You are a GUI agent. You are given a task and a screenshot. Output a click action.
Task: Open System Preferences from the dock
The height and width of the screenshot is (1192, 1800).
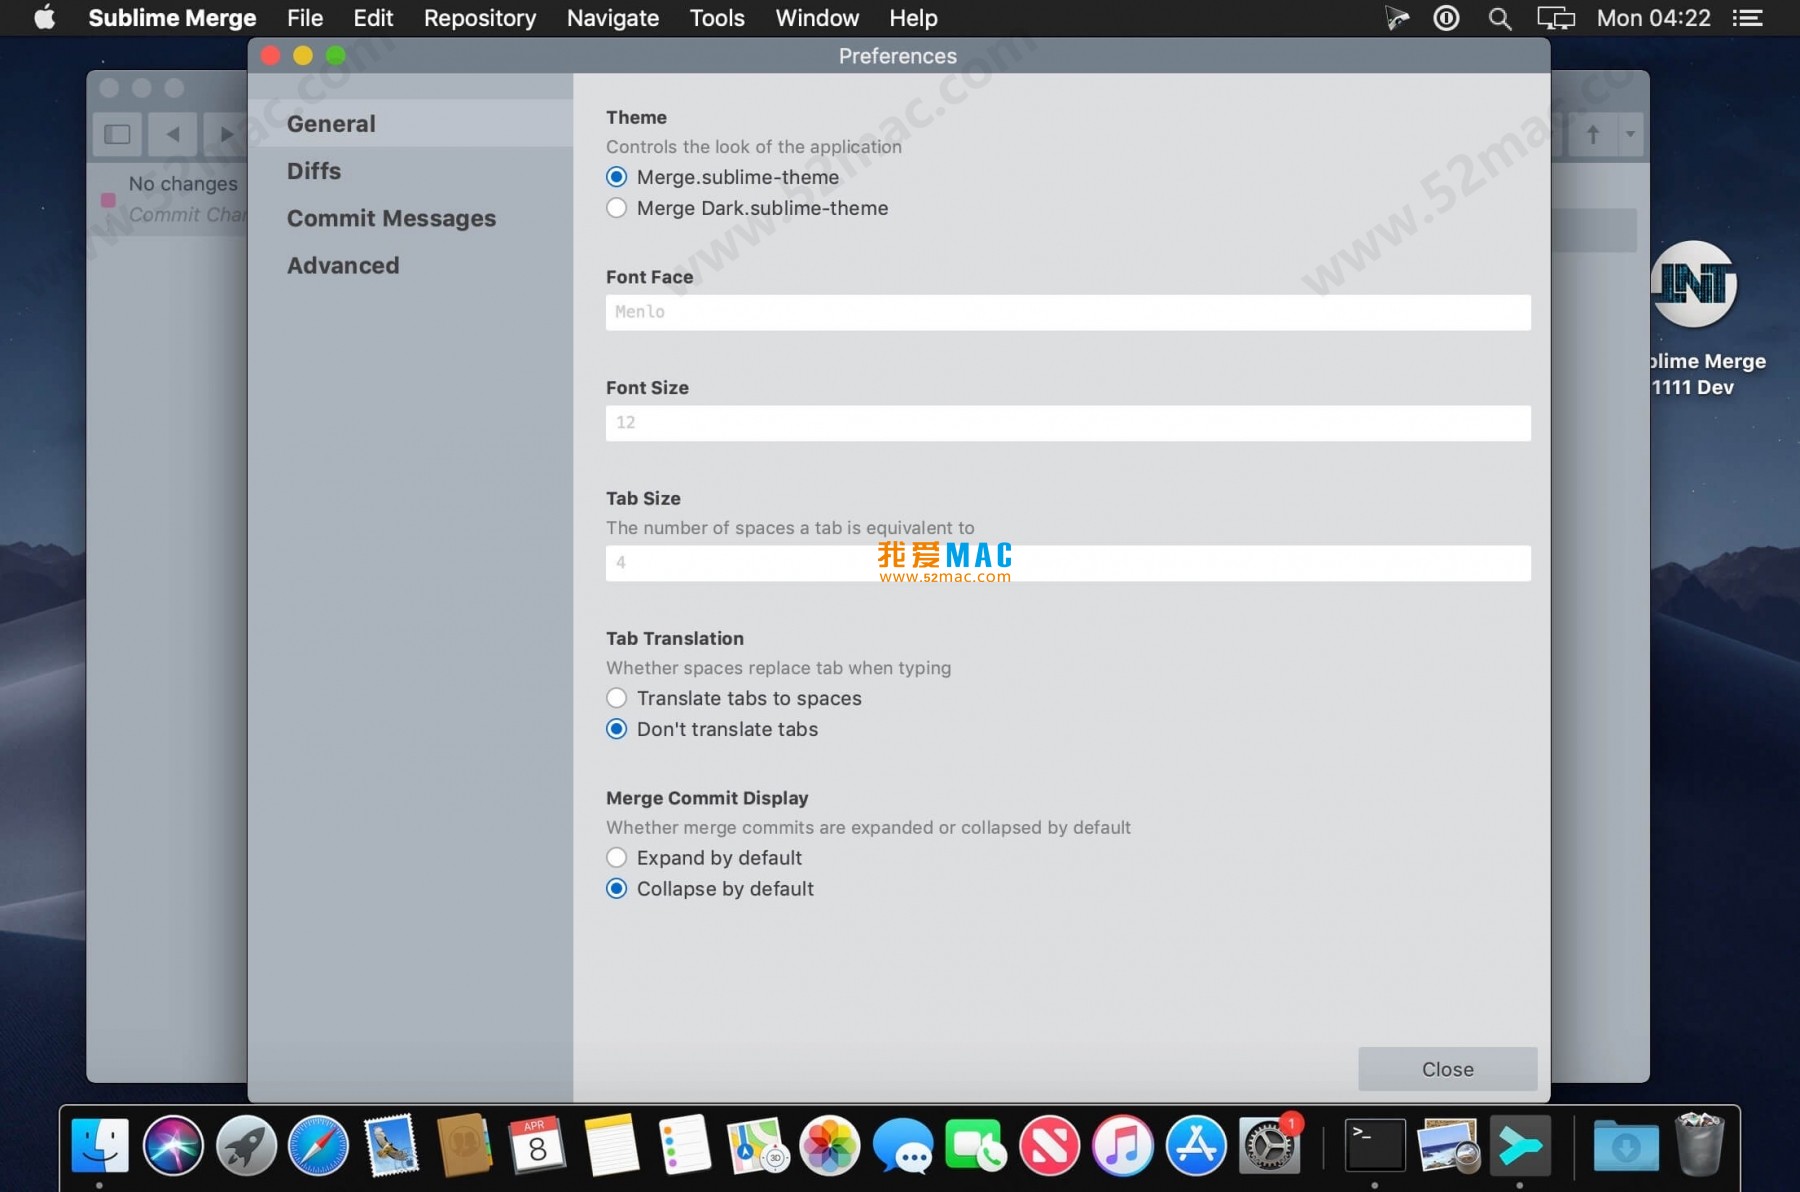pos(1268,1145)
